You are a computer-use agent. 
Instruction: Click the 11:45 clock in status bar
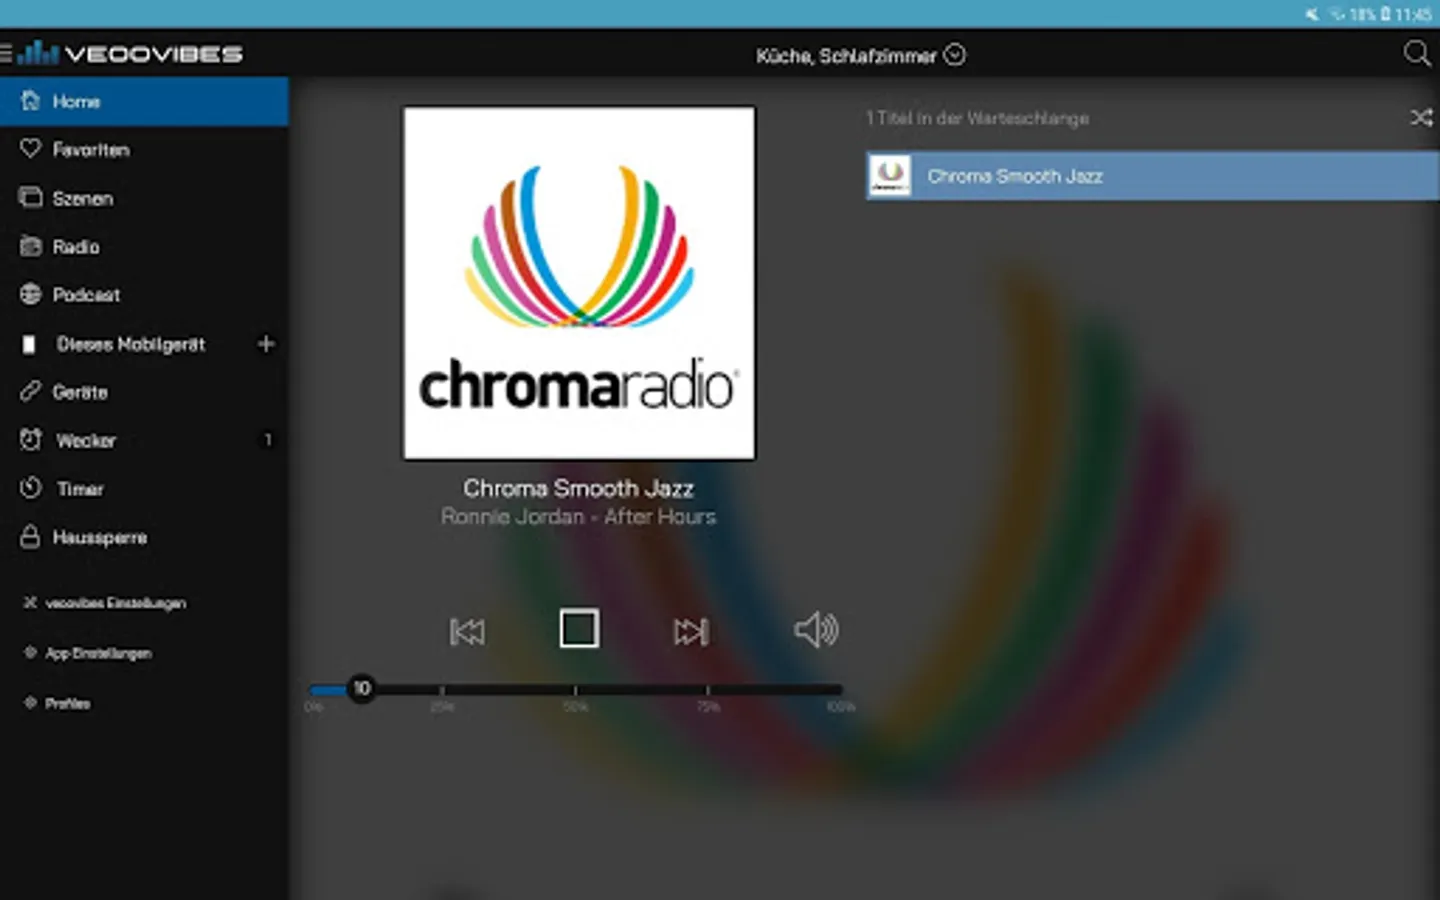1414,14
